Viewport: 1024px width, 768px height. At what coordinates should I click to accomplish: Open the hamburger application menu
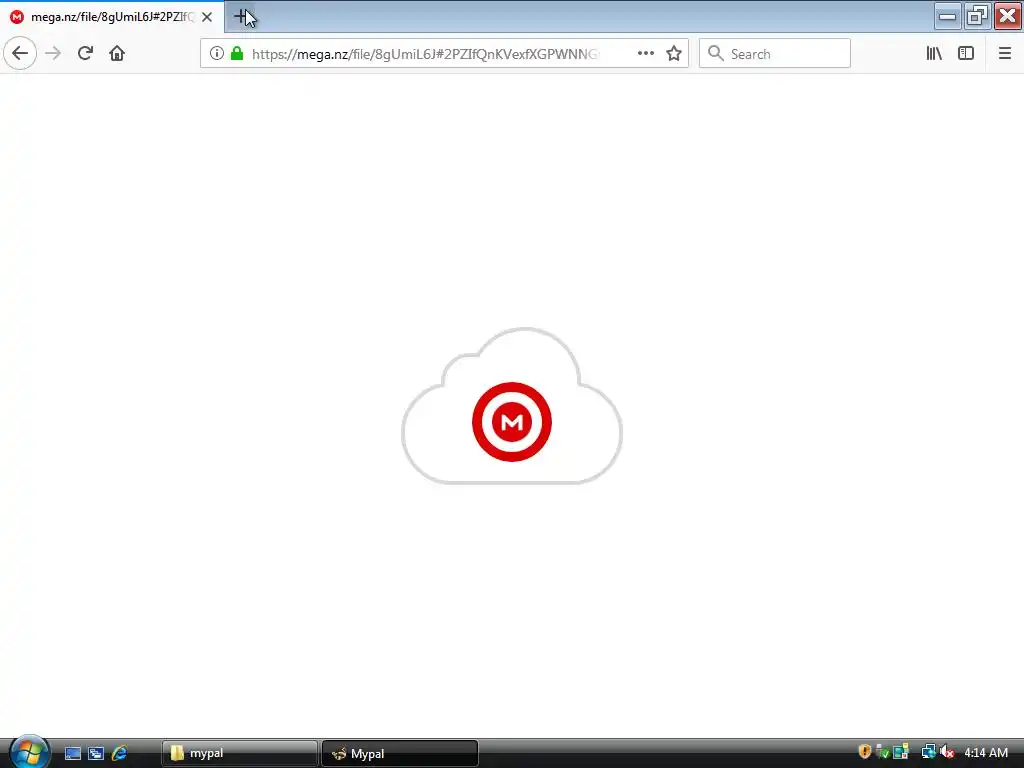[x=1005, y=54]
